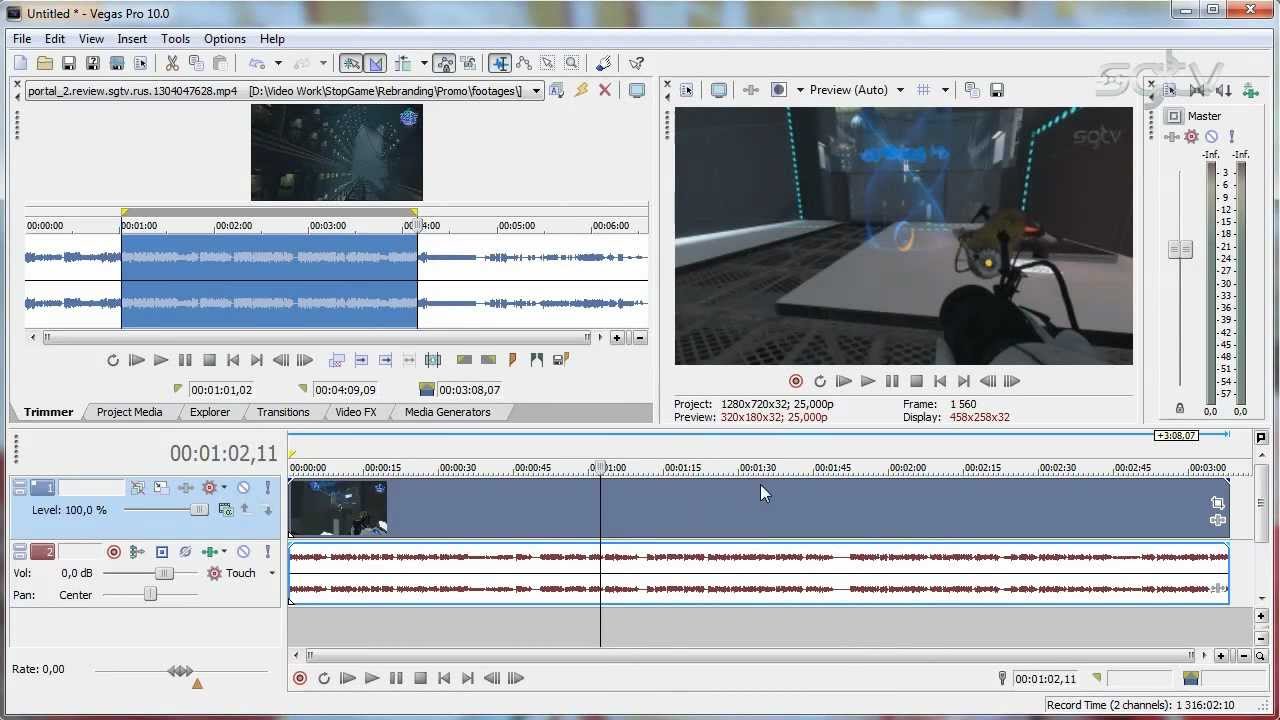Click the external monitor icon in Trimmer toolbar
The image size is (1280, 720).
point(637,90)
